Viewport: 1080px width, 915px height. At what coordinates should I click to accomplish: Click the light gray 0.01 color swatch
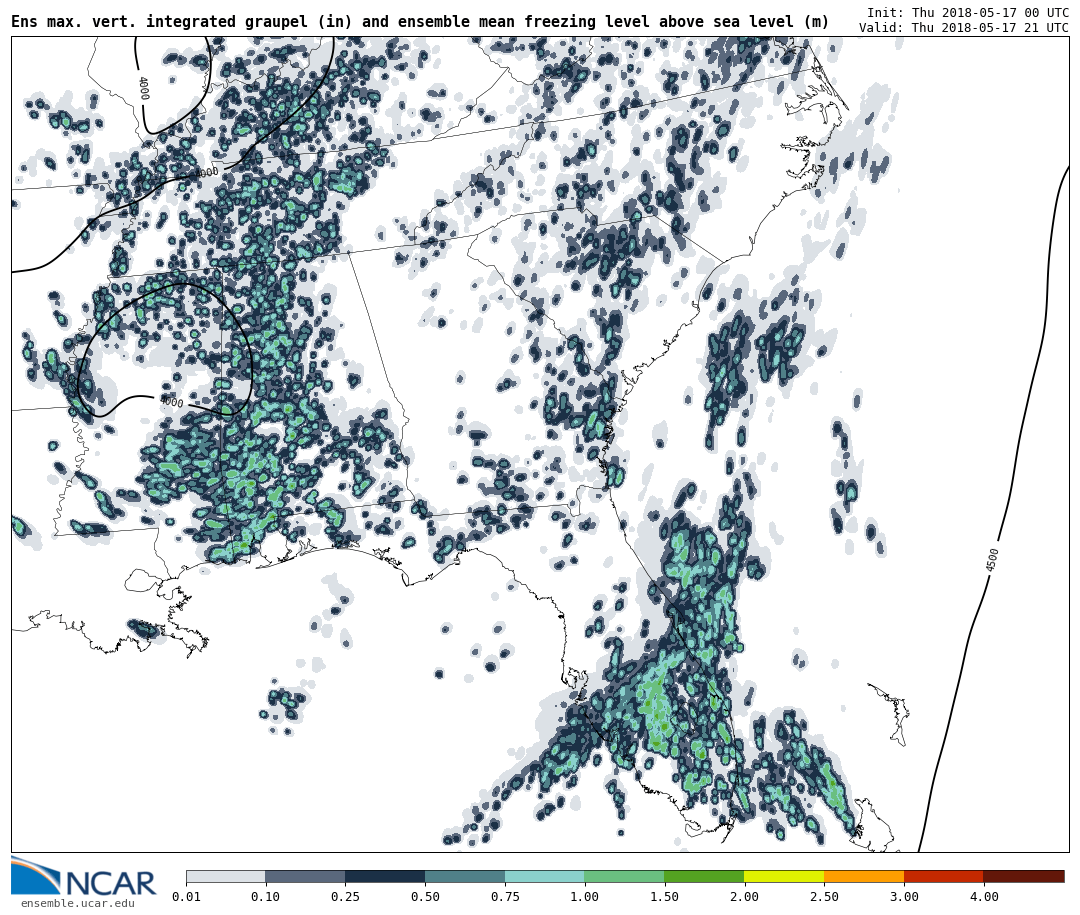pyautogui.click(x=226, y=877)
